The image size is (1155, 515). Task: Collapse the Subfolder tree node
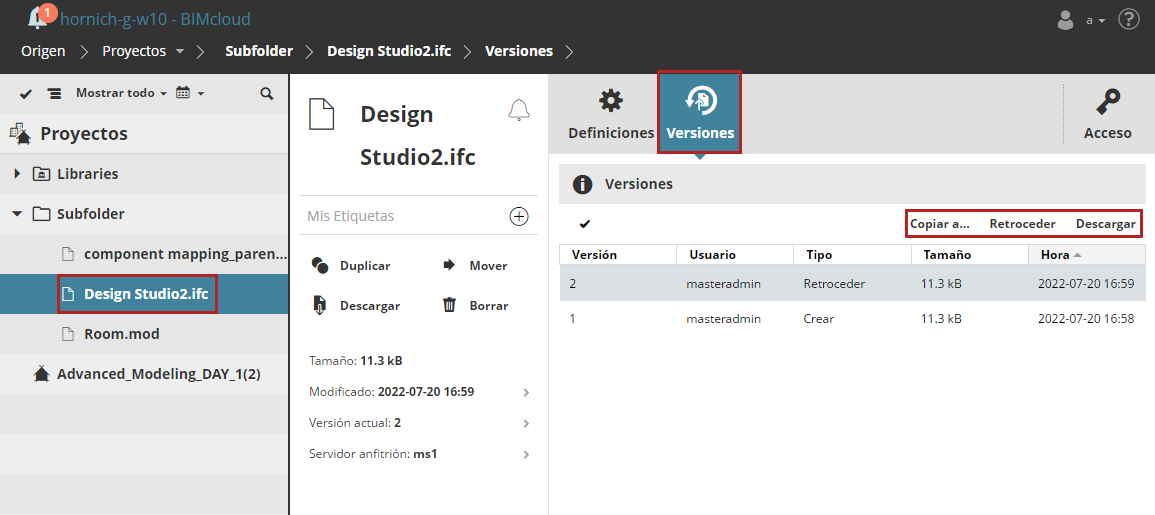click(17, 213)
